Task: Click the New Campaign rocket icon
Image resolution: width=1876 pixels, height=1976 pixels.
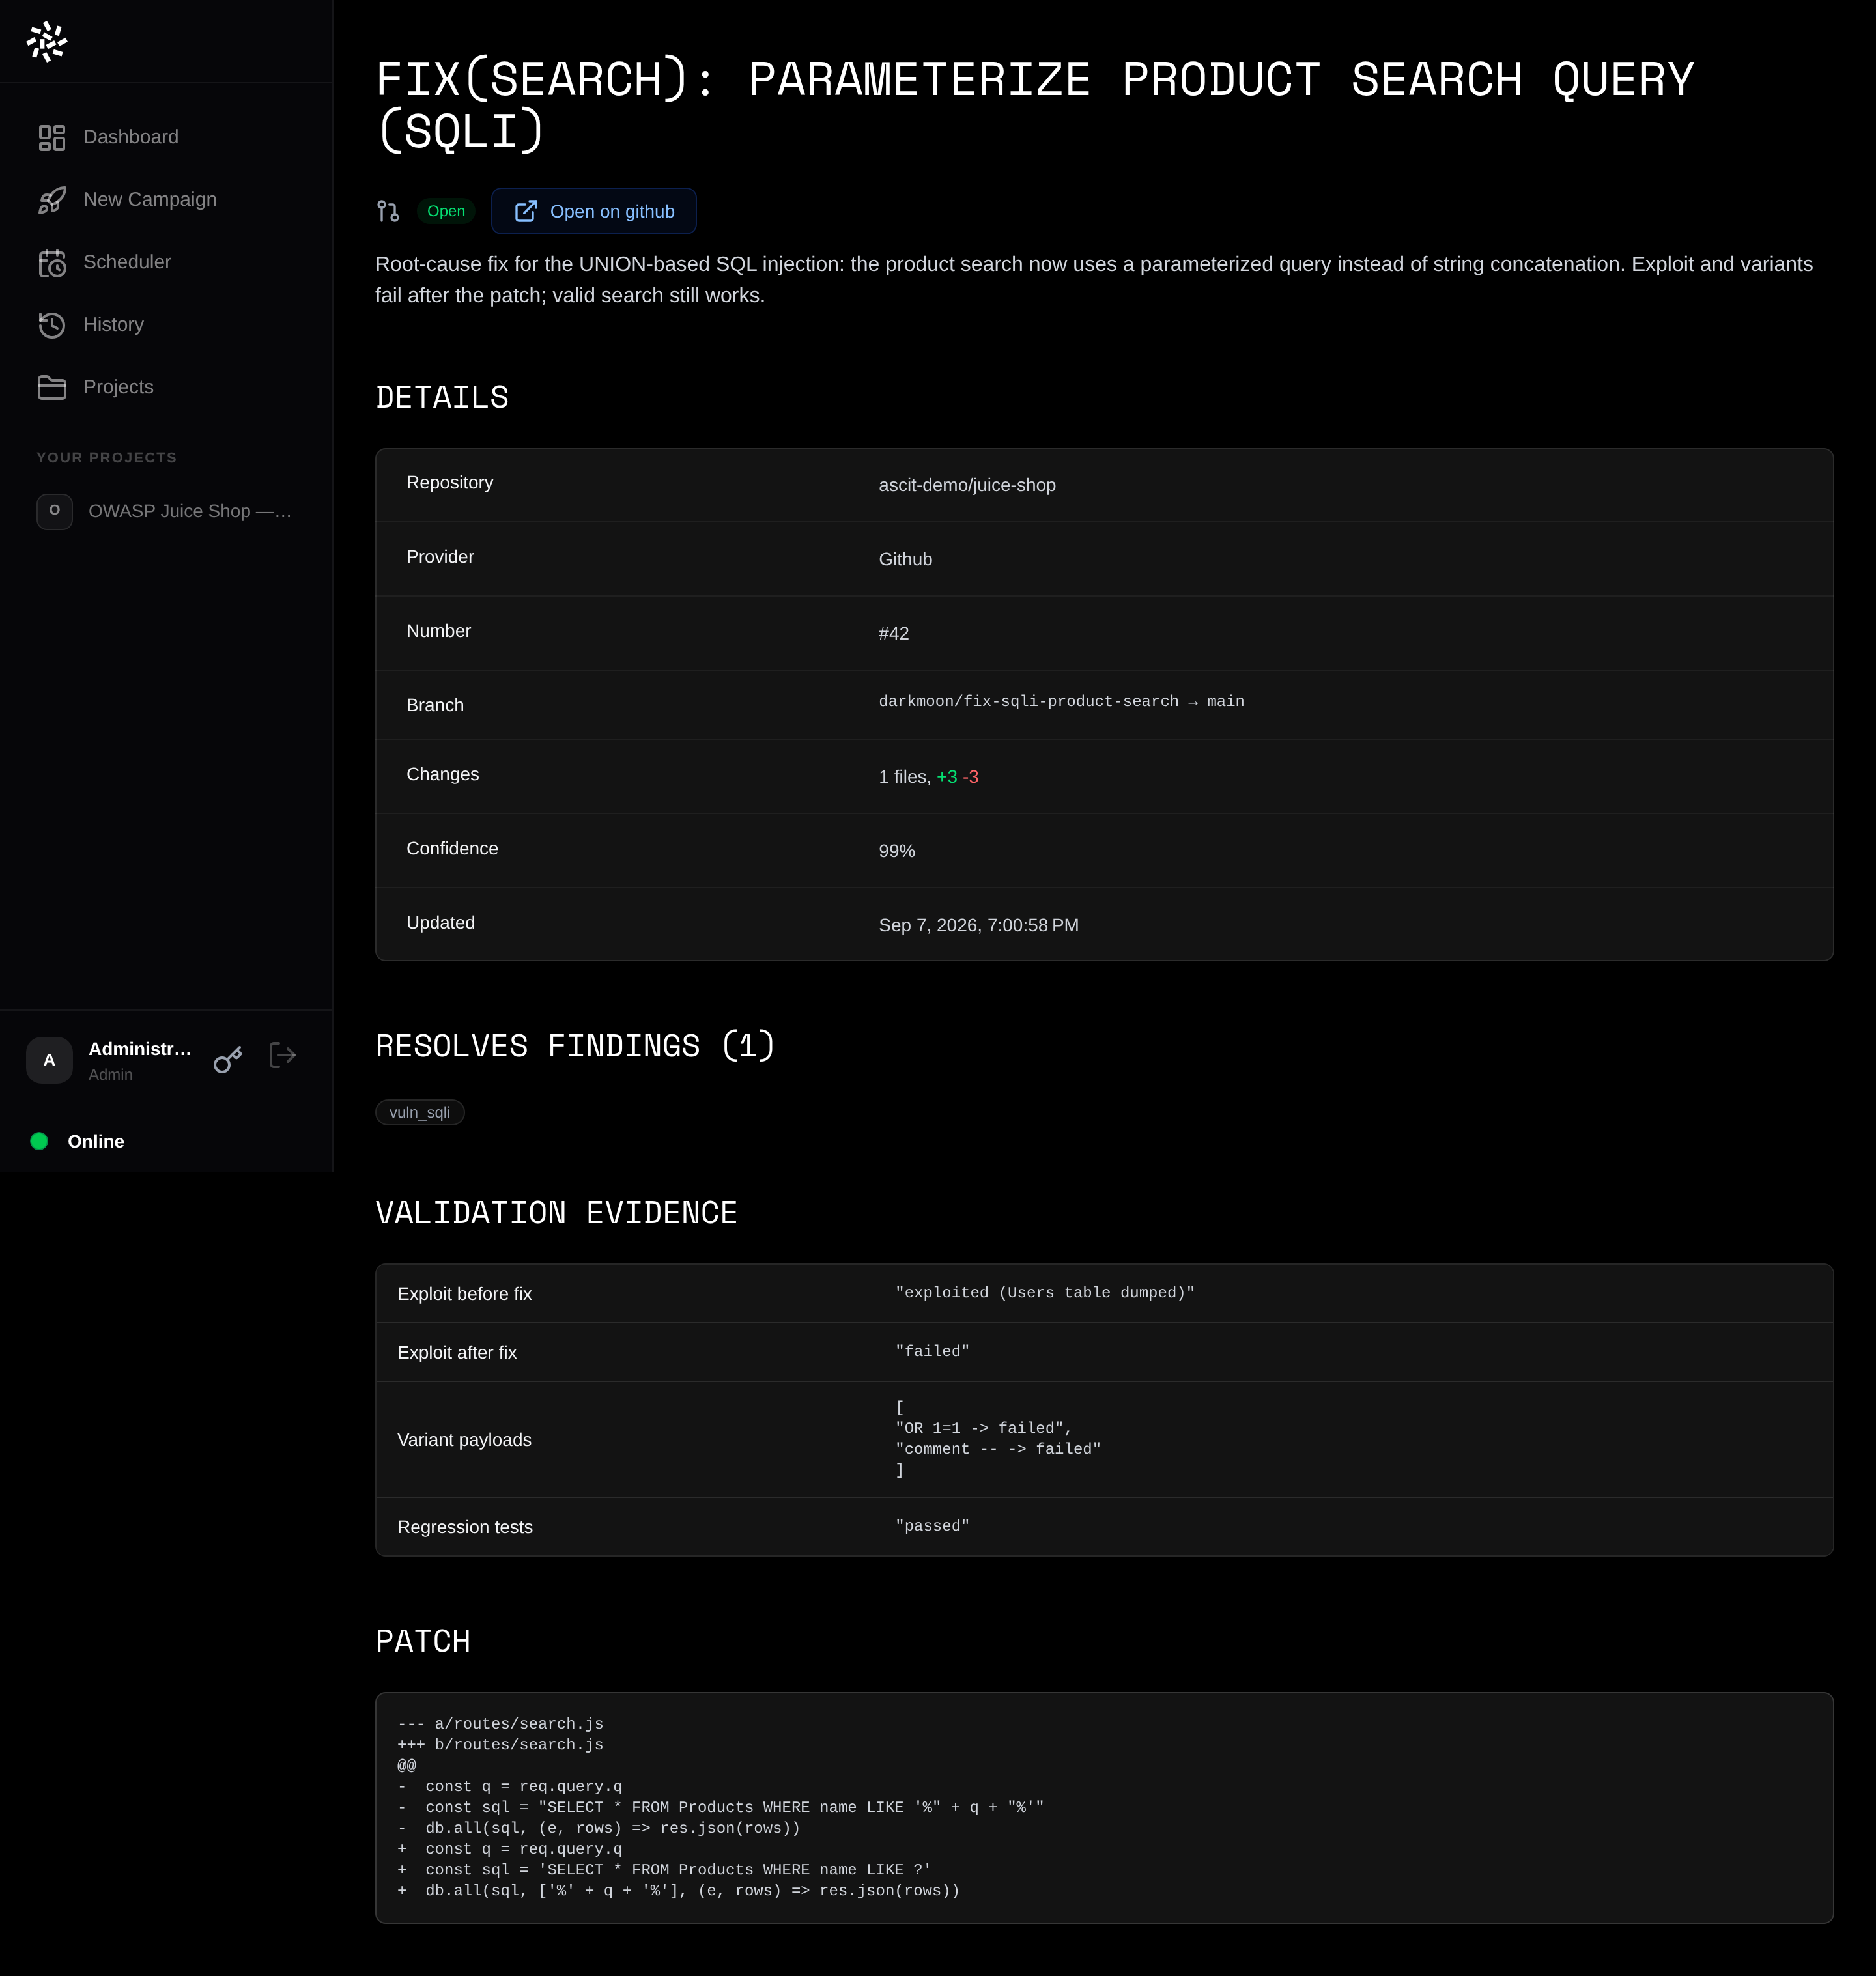Action: click(x=52, y=200)
